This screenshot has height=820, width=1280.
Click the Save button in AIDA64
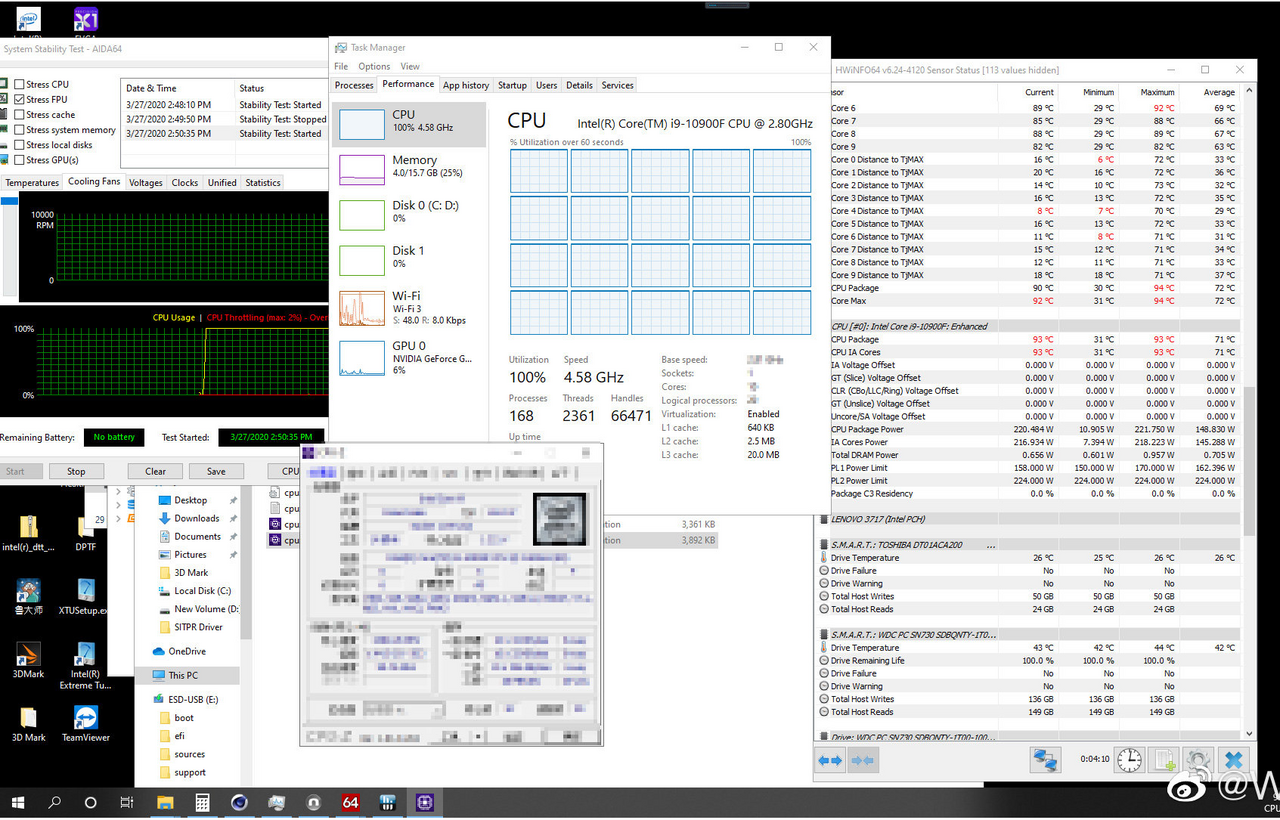(x=216, y=471)
